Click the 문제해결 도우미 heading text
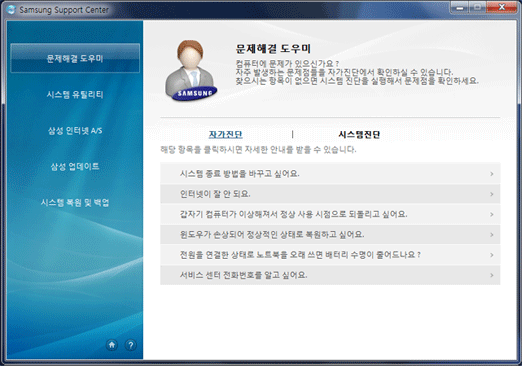This screenshot has height=366, width=522. (x=273, y=49)
